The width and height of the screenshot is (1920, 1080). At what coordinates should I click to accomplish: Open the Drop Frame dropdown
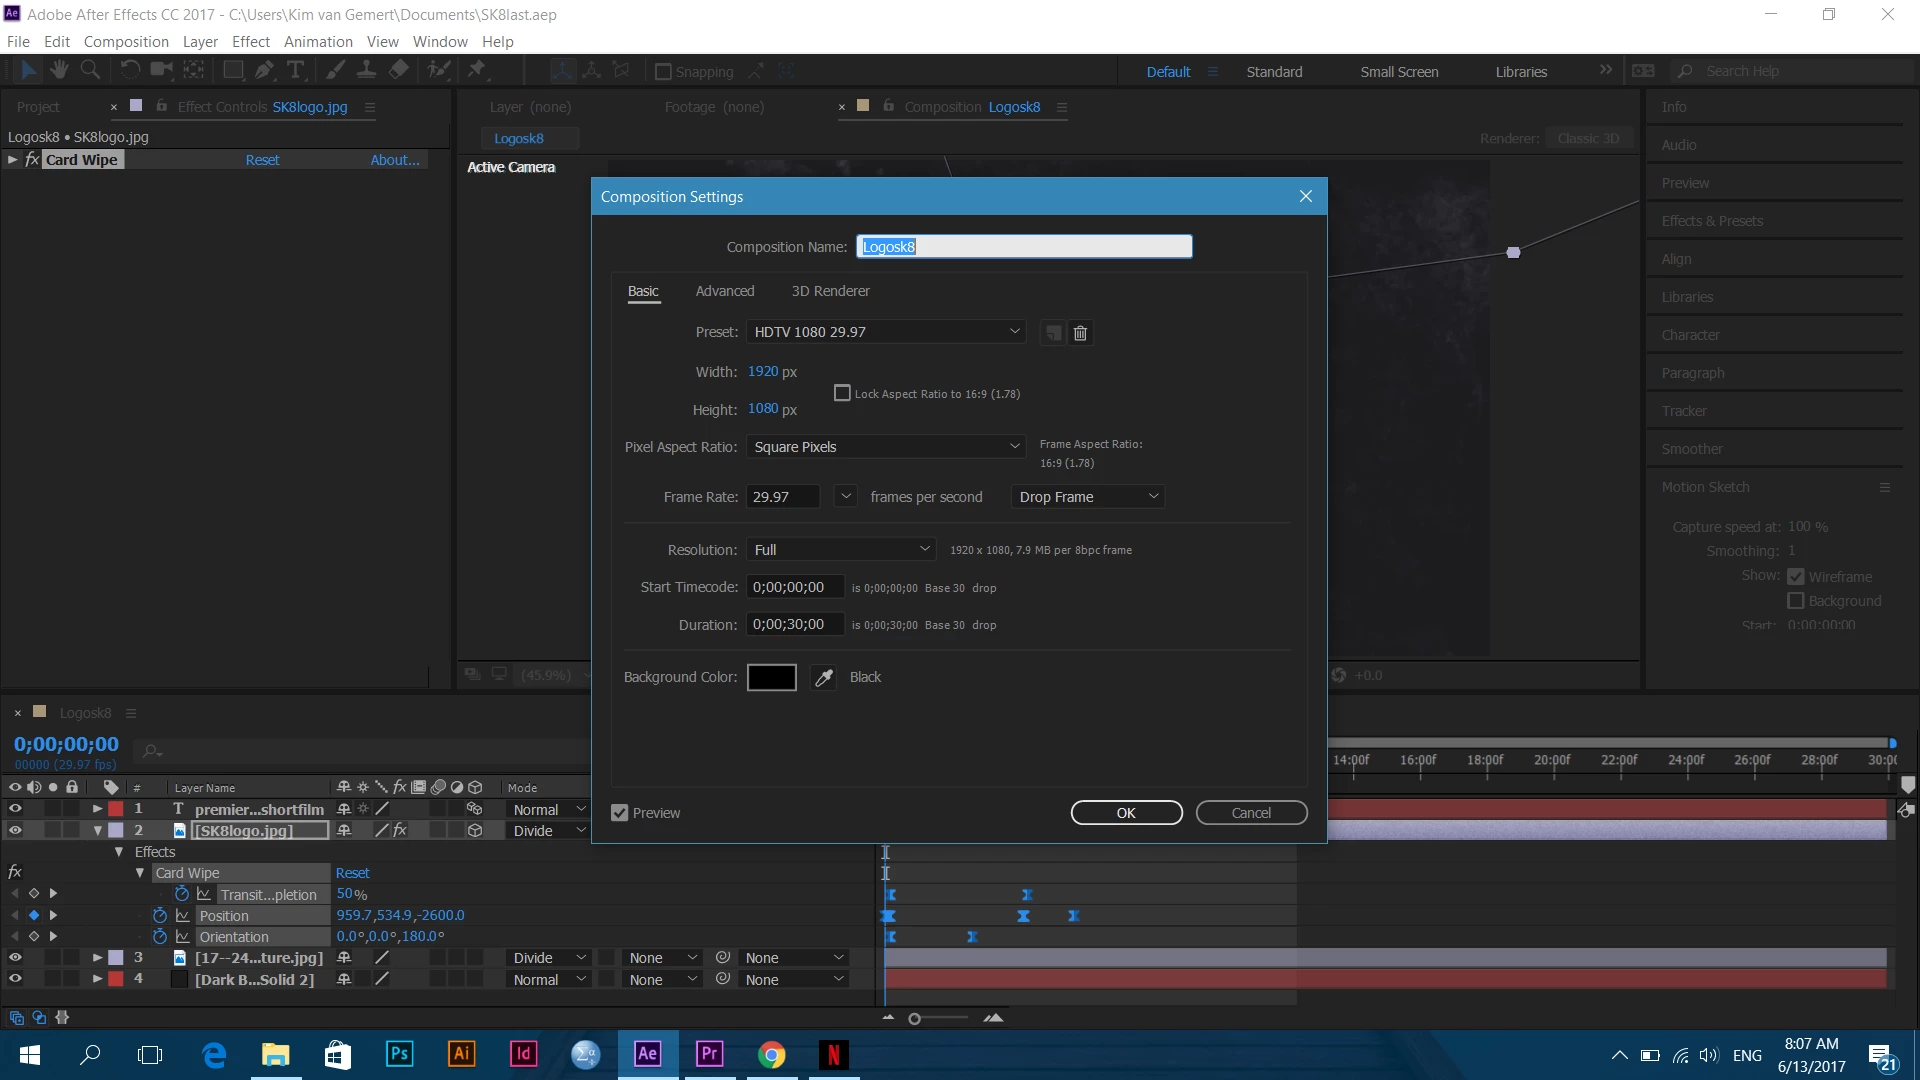[1088, 497]
